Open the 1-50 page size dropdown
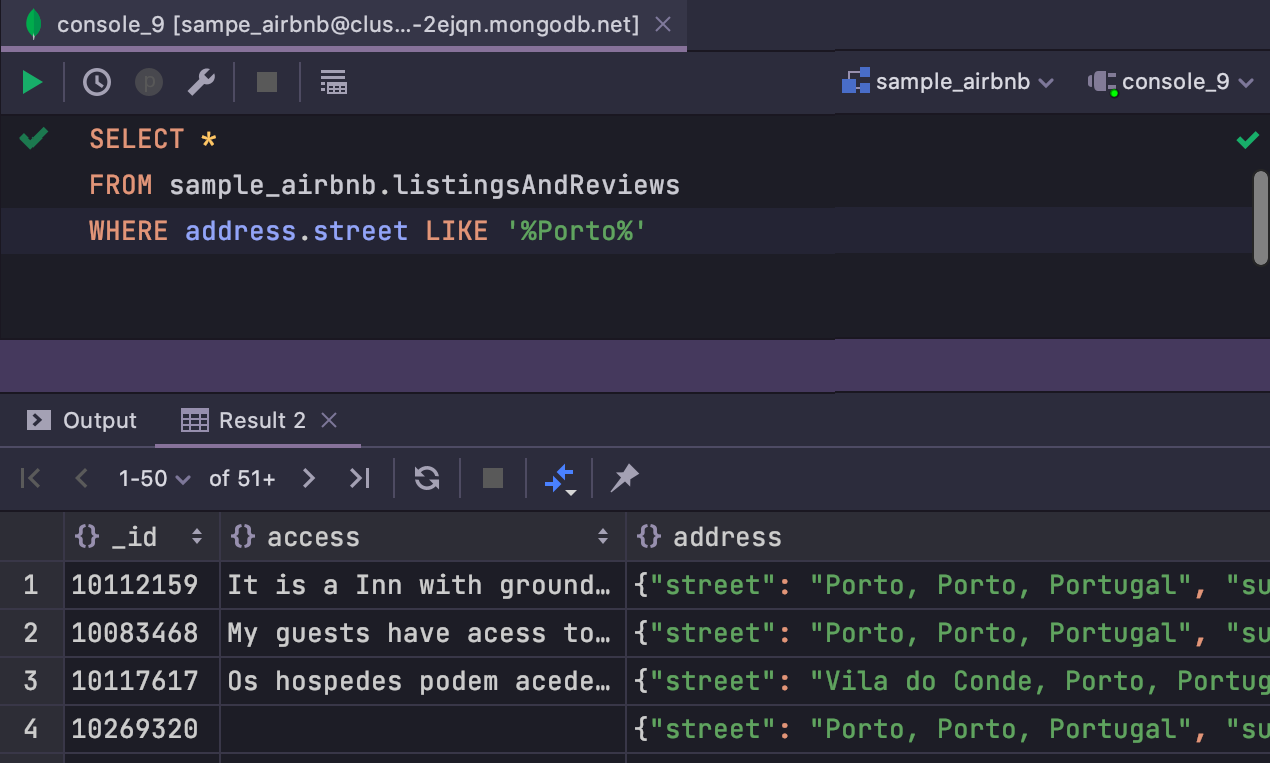The height and width of the screenshot is (763, 1270). (x=154, y=479)
